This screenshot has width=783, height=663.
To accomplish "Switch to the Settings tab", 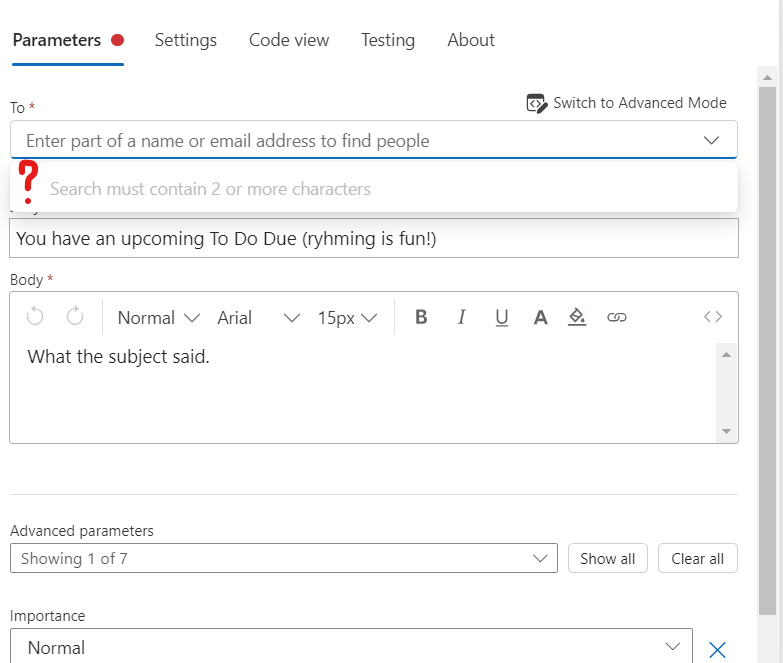I will [x=186, y=40].
